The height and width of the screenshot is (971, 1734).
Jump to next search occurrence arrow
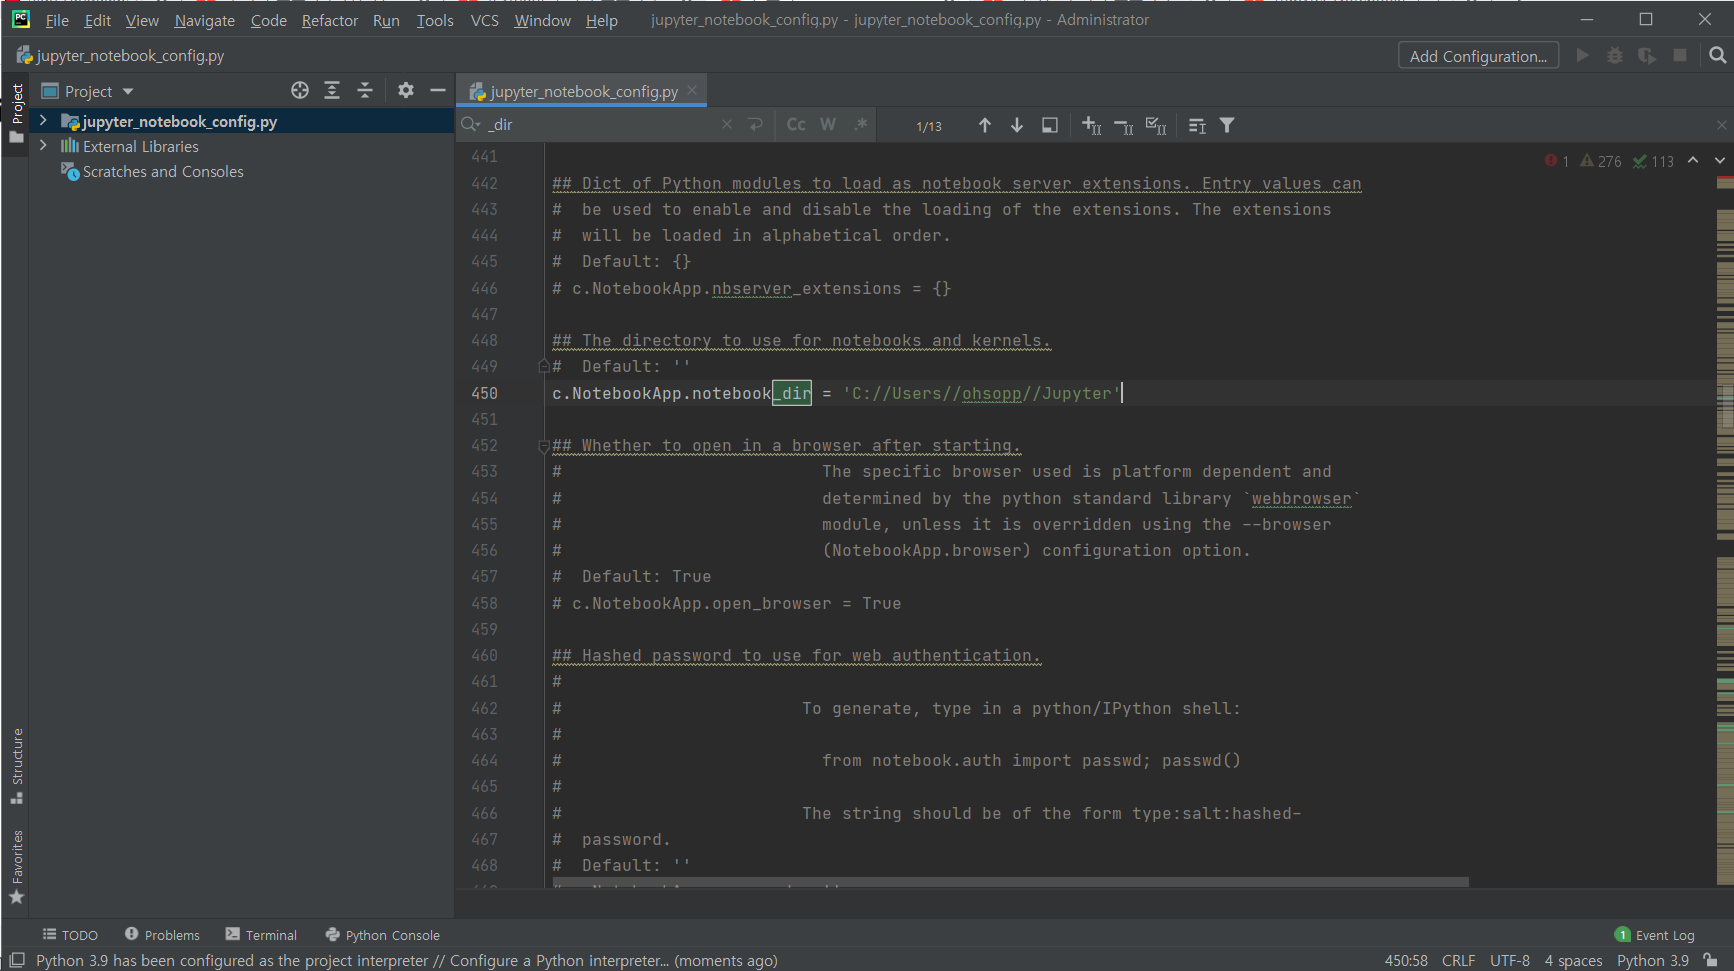pyautogui.click(x=1017, y=125)
